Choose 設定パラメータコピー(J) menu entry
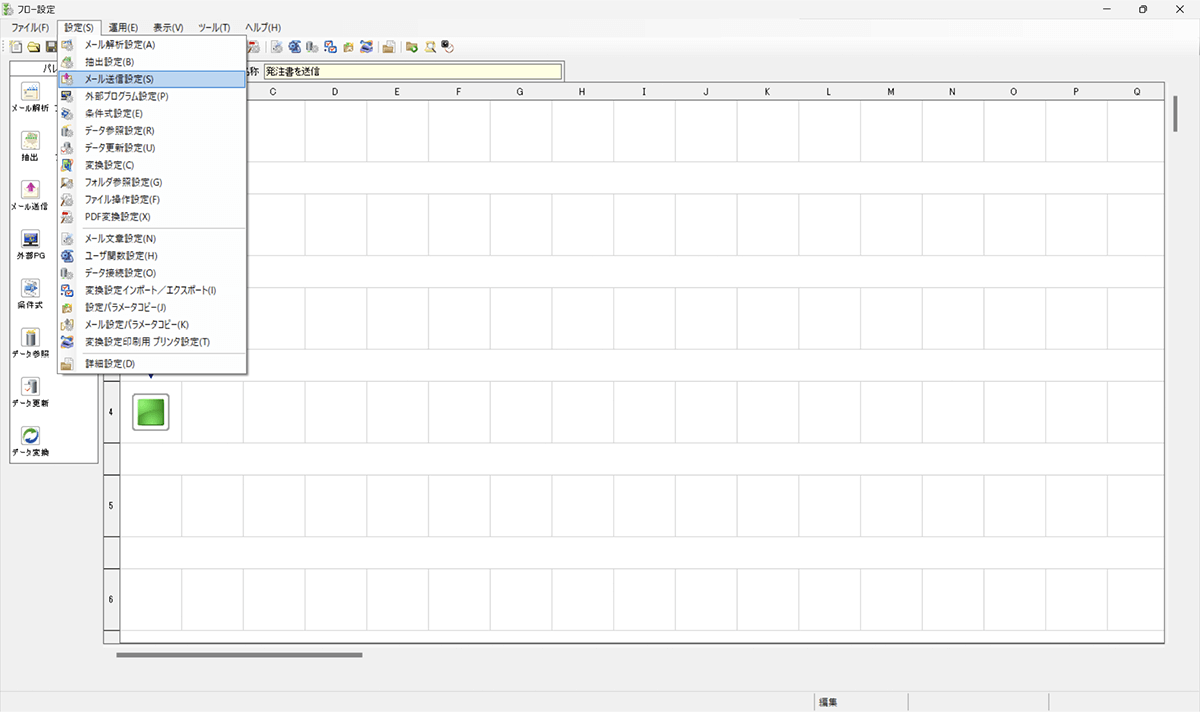The height and width of the screenshot is (712, 1200). 152,307
